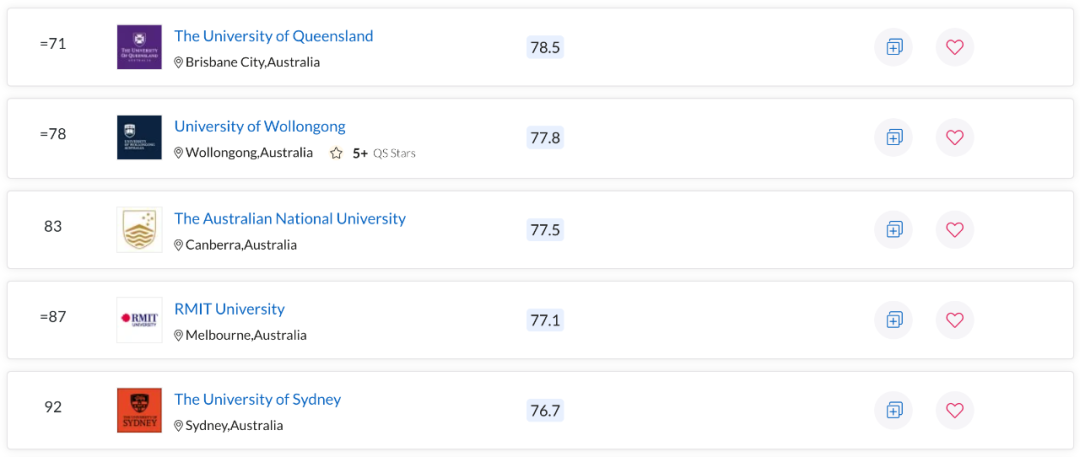Add University of Sydney to compare list
Viewport: 1080px width, 457px height.
click(x=894, y=410)
